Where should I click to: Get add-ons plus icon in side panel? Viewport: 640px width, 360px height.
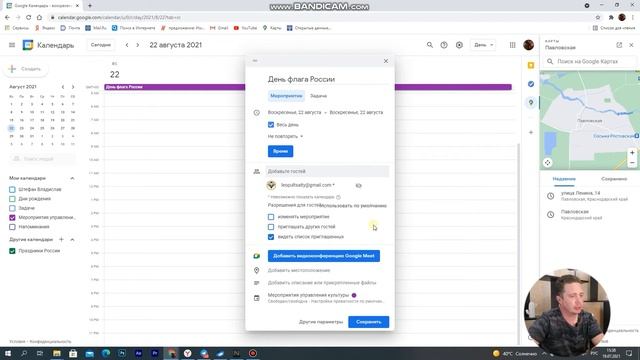pyautogui.click(x=531, y=132)
